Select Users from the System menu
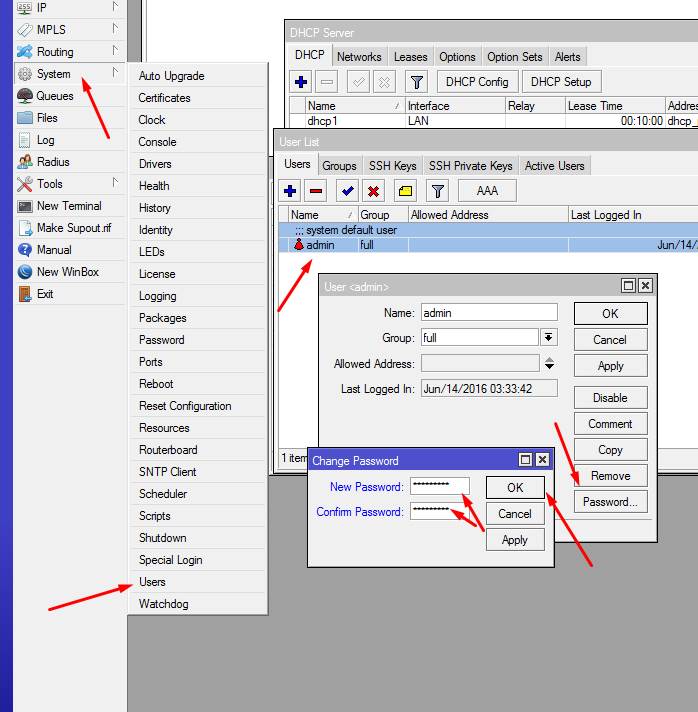Viewport: 698px width, 712px height. (152, 582)
